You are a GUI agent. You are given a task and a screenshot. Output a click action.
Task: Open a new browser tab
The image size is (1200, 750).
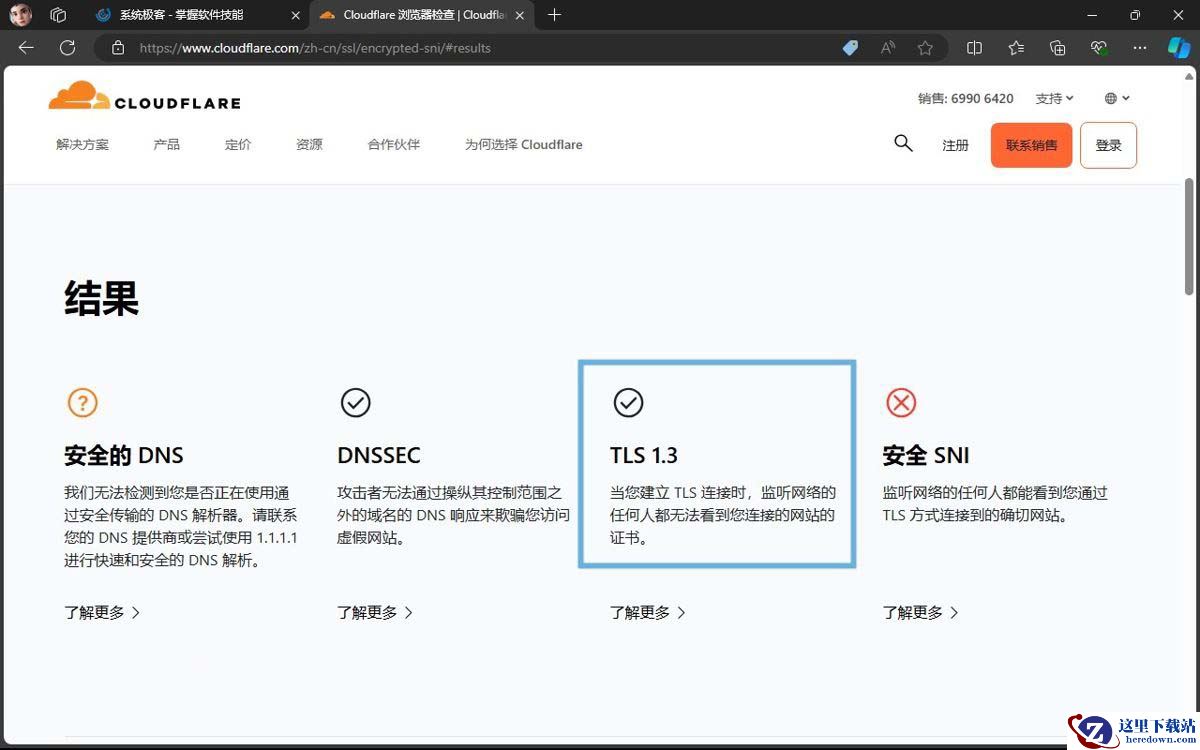555,15
